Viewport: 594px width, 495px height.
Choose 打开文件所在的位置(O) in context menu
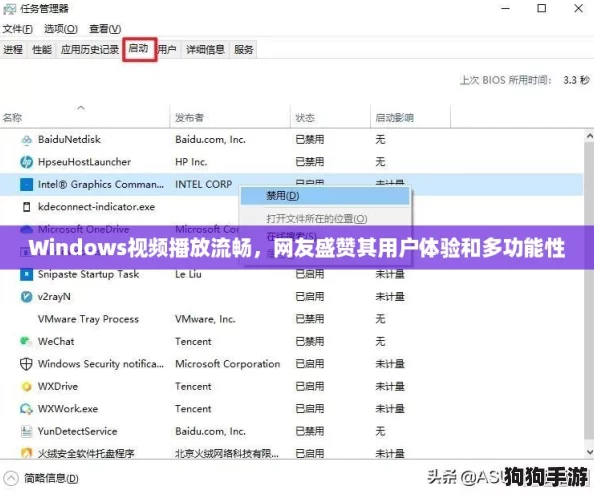[317, 219]
